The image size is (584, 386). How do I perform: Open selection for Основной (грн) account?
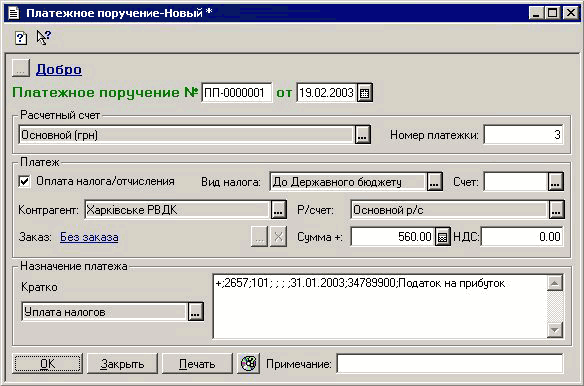click(x=362, y=135)
